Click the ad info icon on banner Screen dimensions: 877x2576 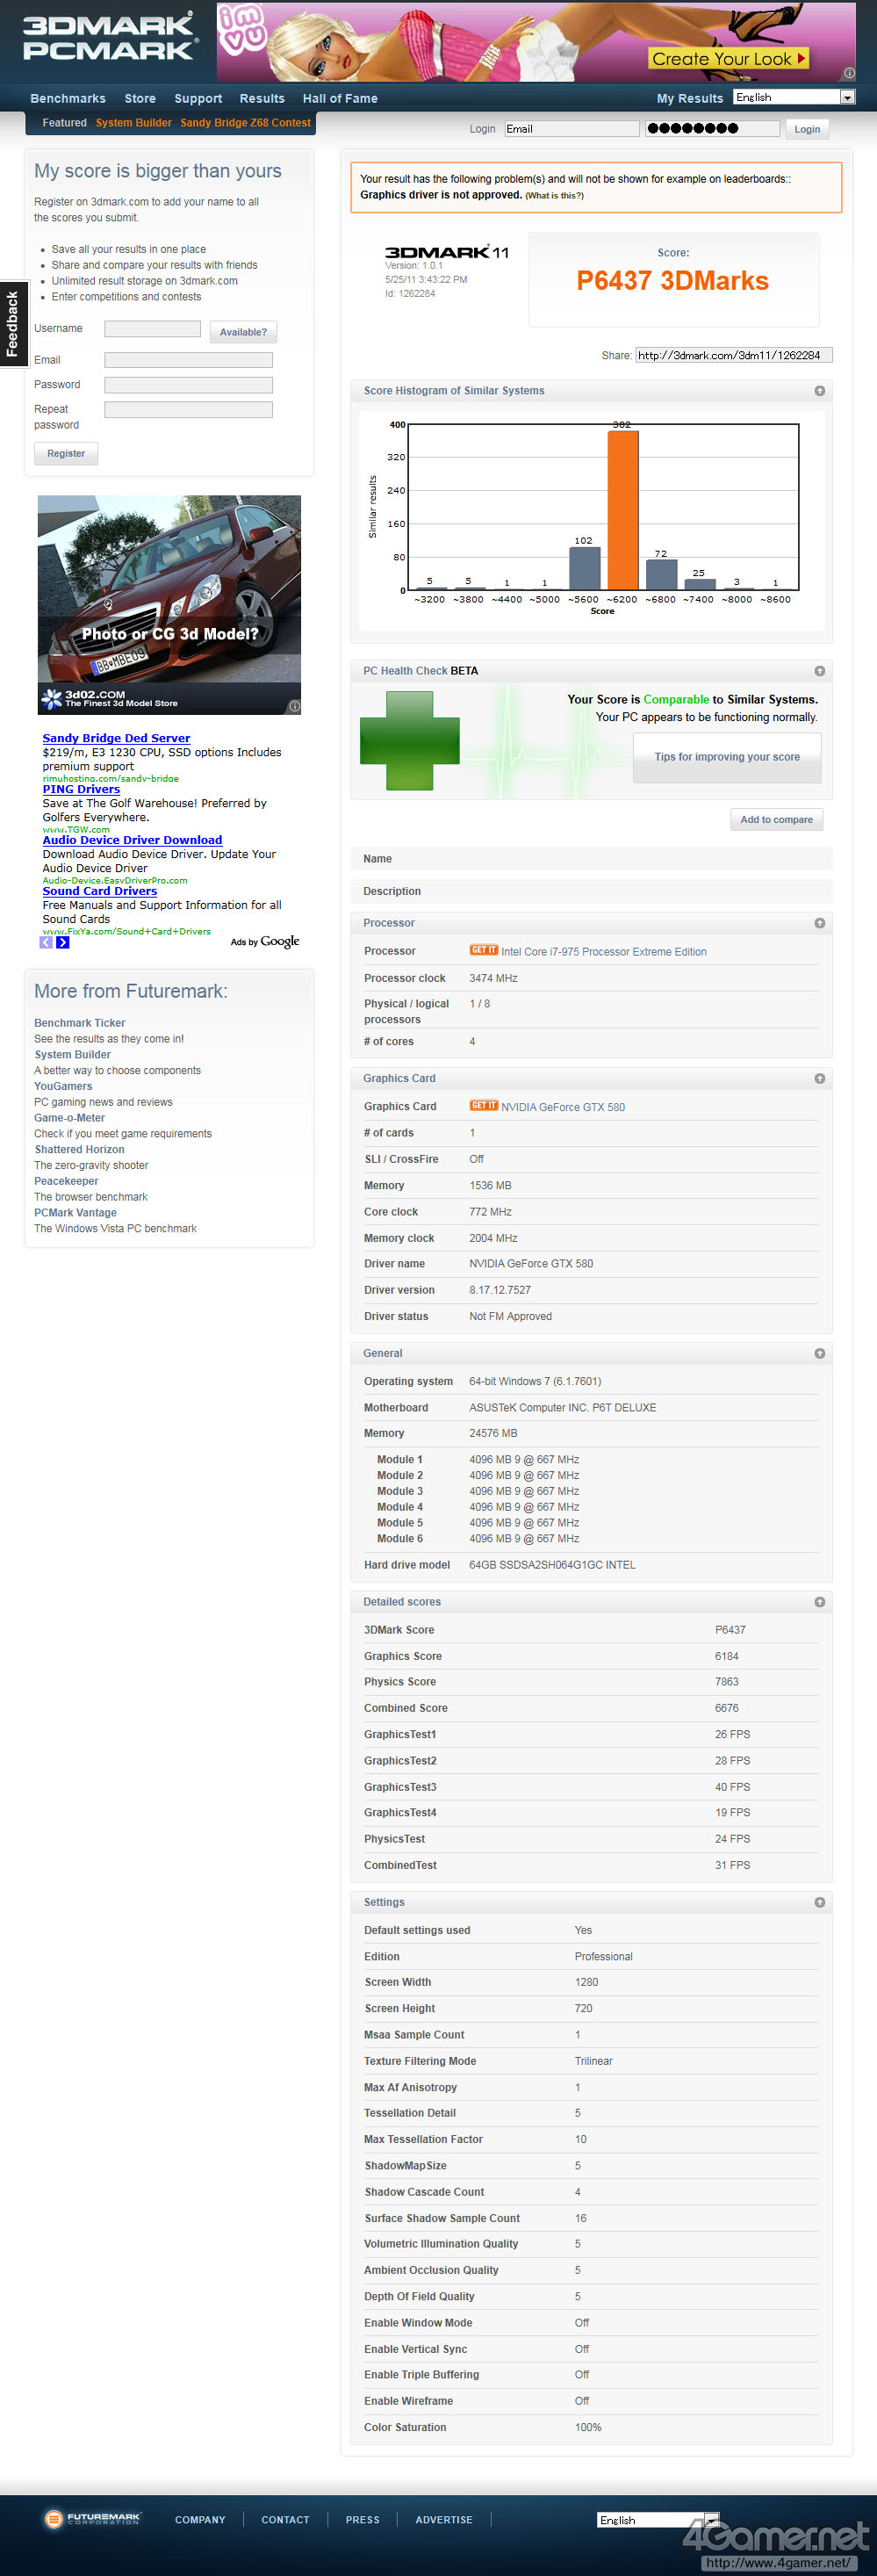pyautogui.click(x=849, y=73)
